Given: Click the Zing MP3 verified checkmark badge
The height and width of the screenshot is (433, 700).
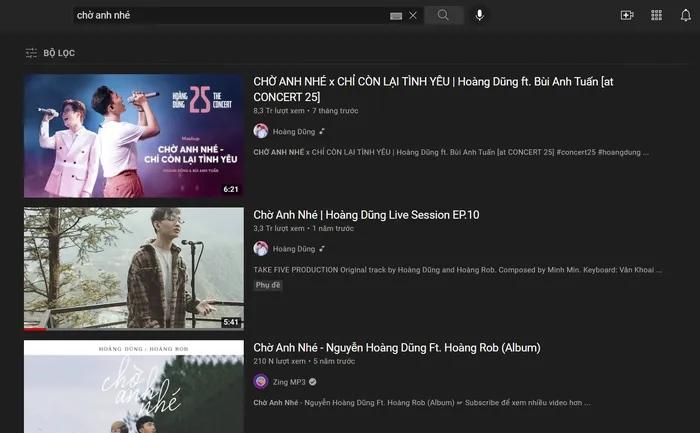Looking at the screenshot, I should coord(312,382).
